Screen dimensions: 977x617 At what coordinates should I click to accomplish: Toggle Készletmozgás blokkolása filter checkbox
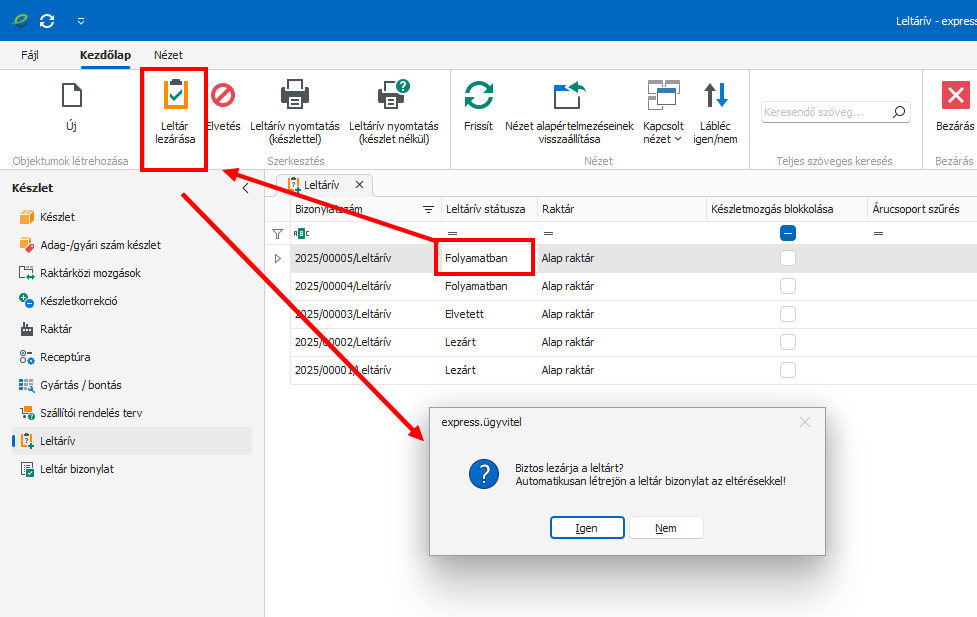[x=788, y=233]
